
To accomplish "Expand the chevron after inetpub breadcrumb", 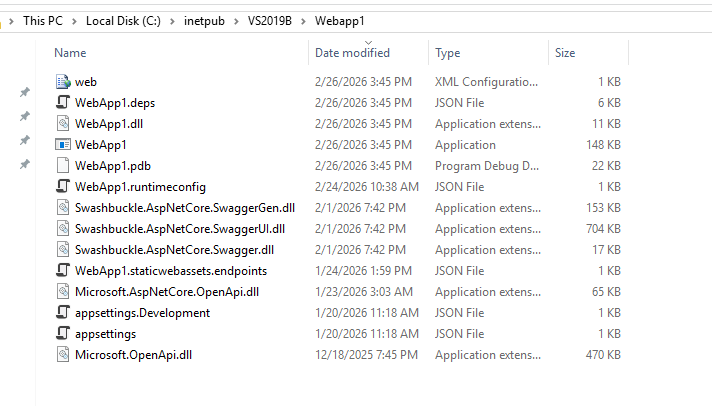I will tap(236, 21).
